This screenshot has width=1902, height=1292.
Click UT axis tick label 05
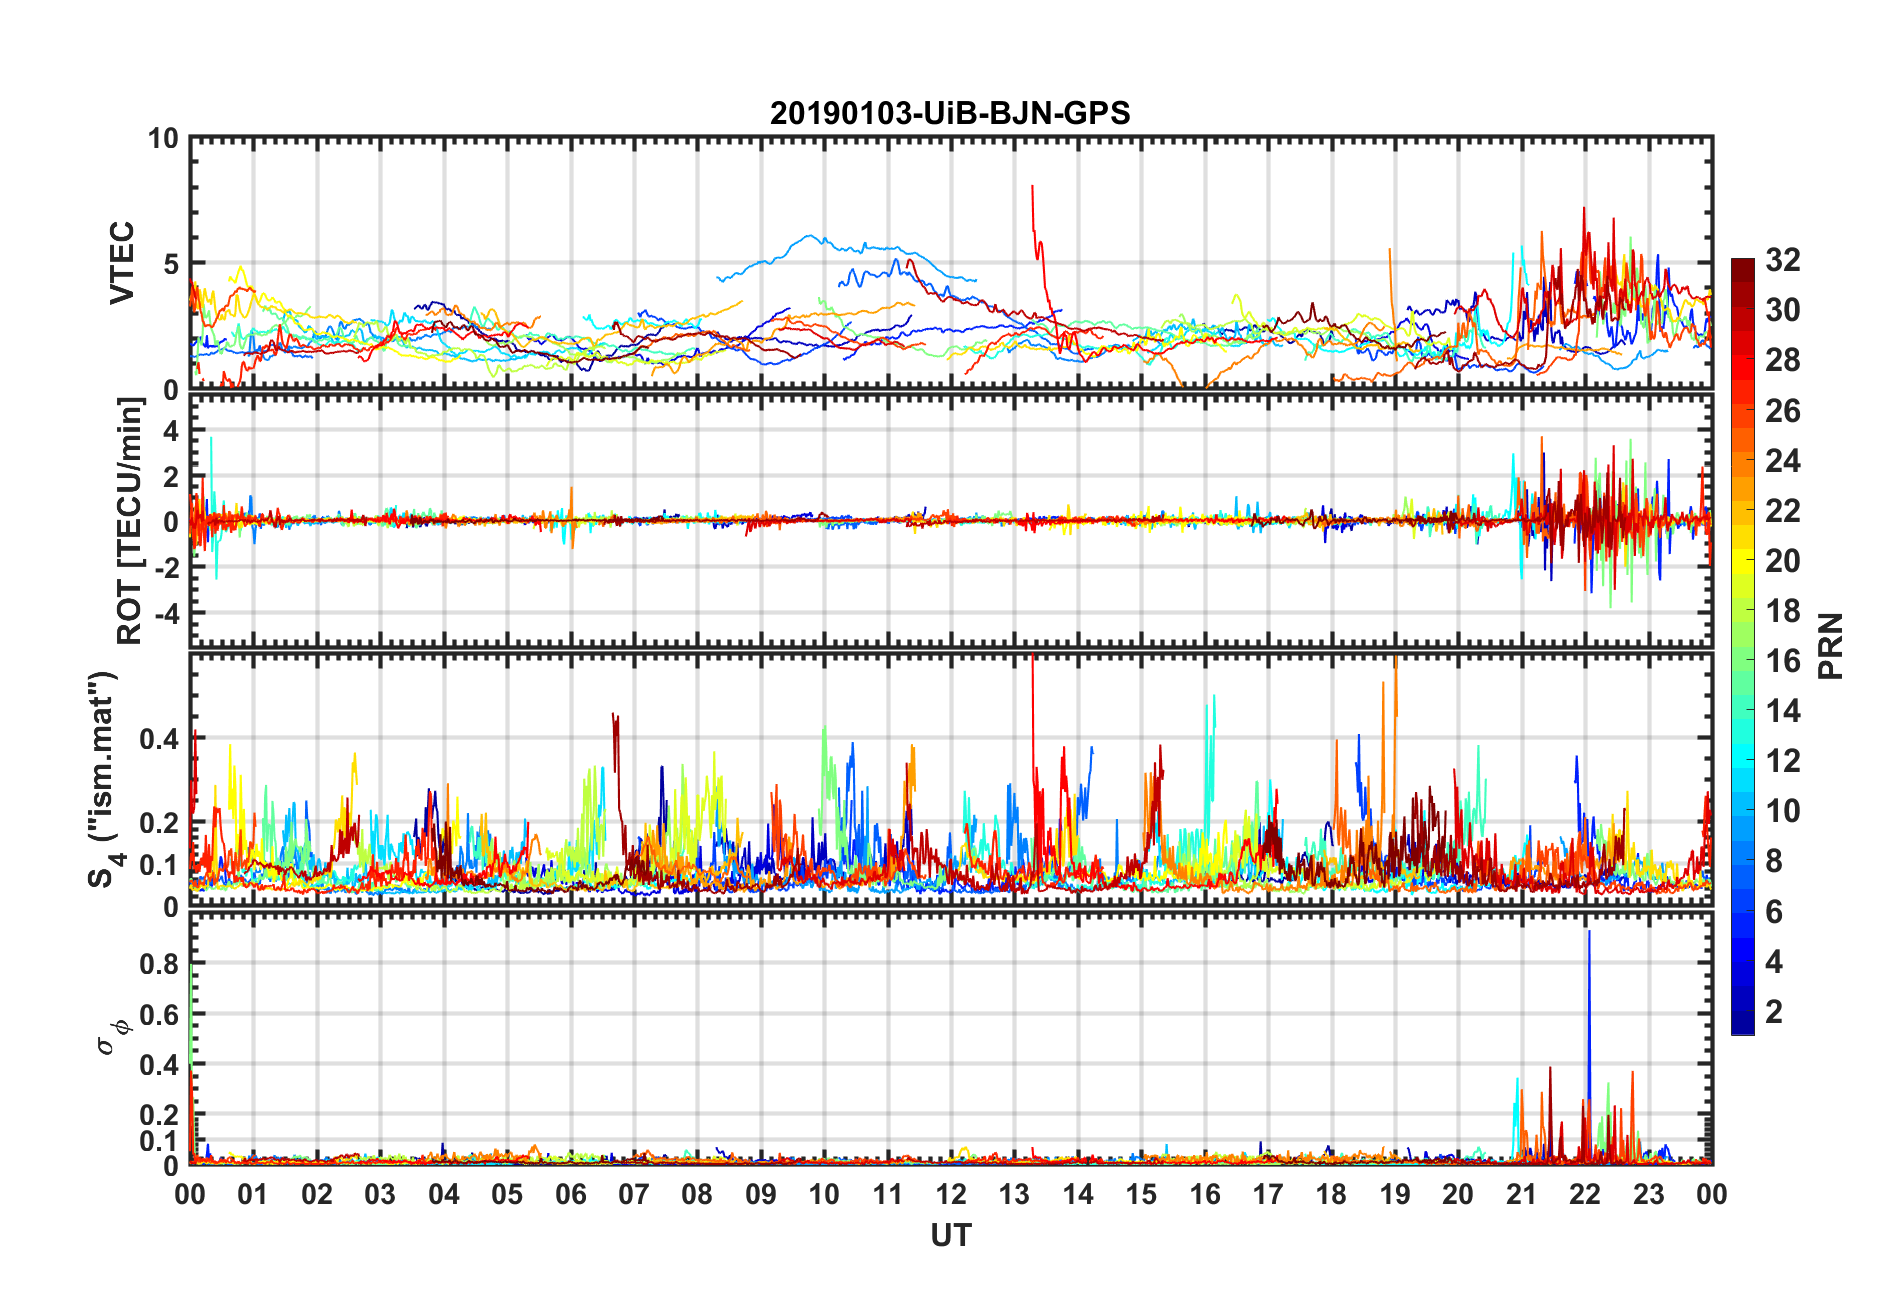pyautogui.click(x=507, y=1194)
